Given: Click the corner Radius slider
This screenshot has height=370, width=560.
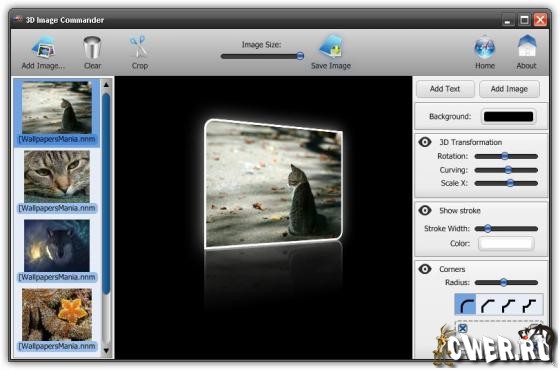Looking at the screenshot, I should tap(506, 282).
